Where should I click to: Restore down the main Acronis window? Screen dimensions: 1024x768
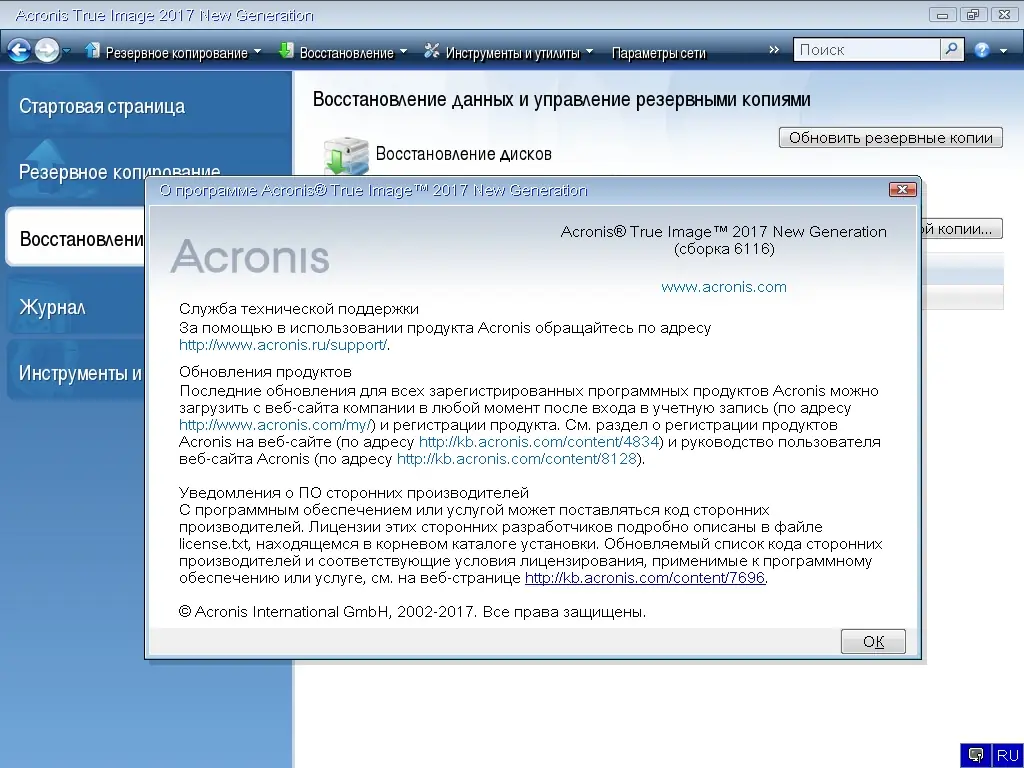(974, 14)
